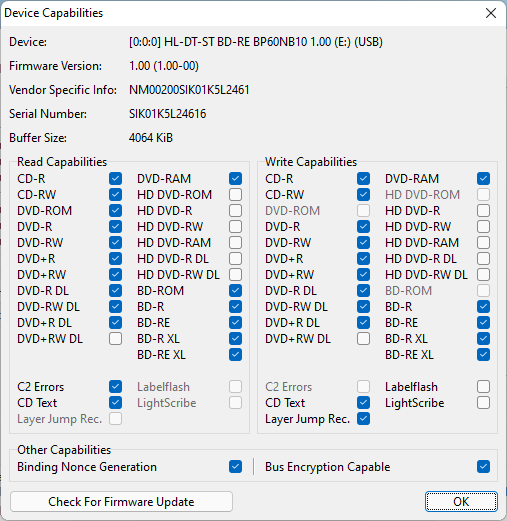Toggle the Read HD DVD-R checkbox
Screen dimensions: 507x521
[x=235, y=210]
